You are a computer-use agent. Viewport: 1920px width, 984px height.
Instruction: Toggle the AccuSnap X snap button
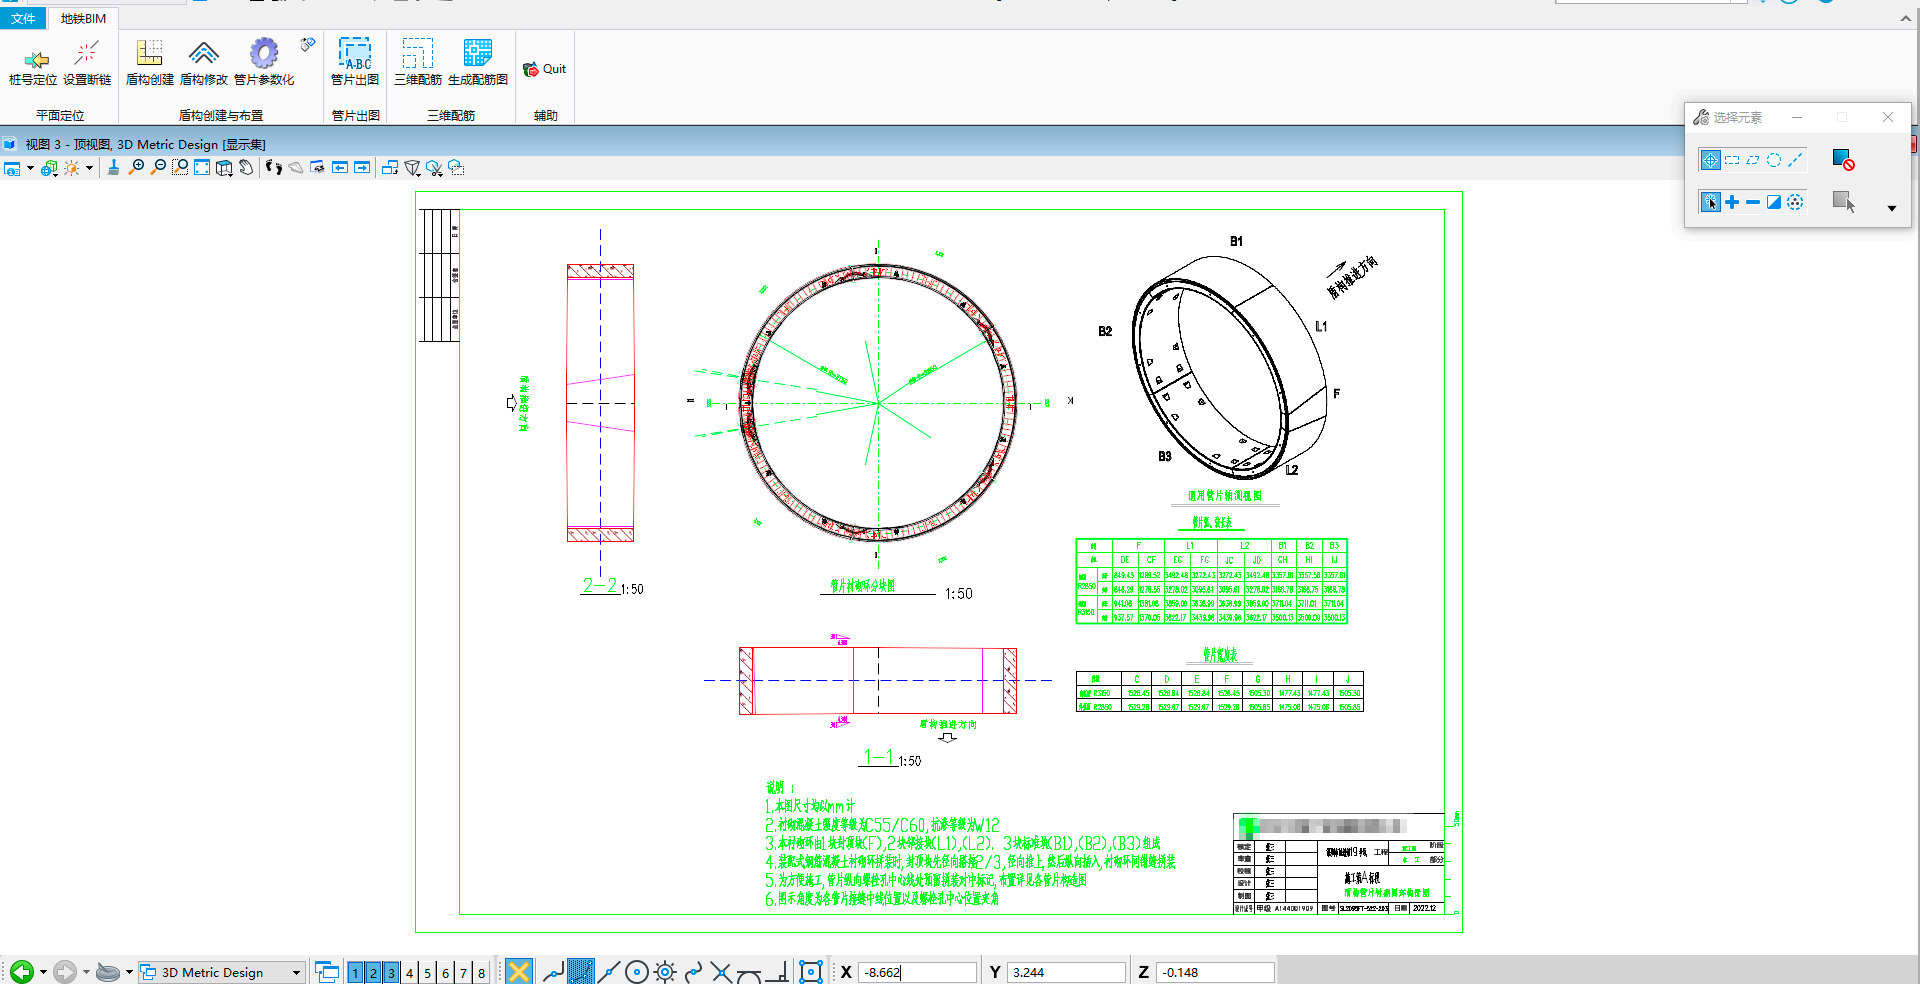(518, 972)
